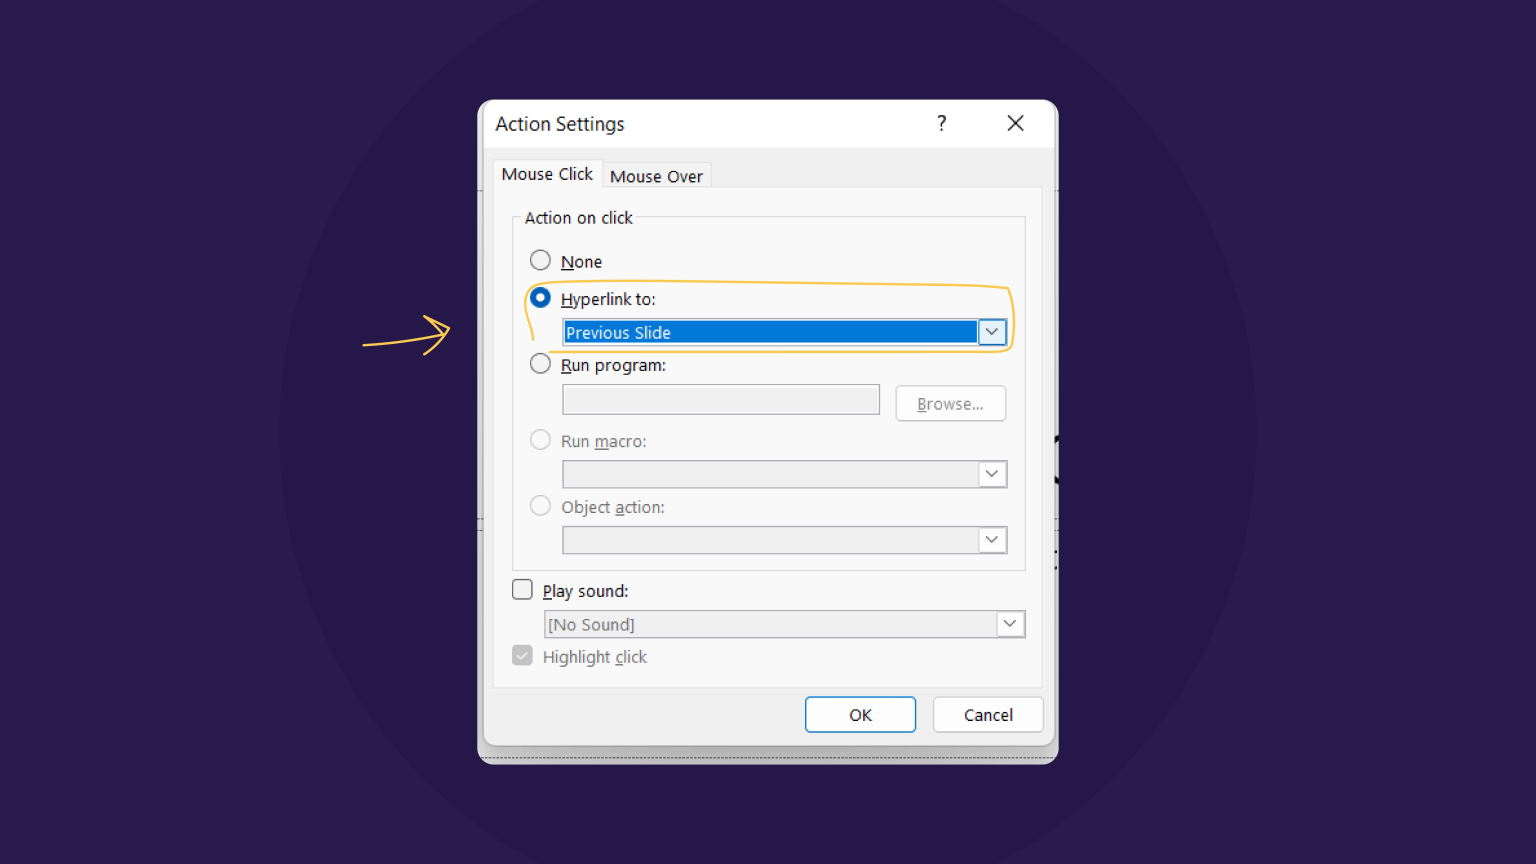Select the Hyperlink to radio button
This screenshot has height=864, width=1536.
540,297
